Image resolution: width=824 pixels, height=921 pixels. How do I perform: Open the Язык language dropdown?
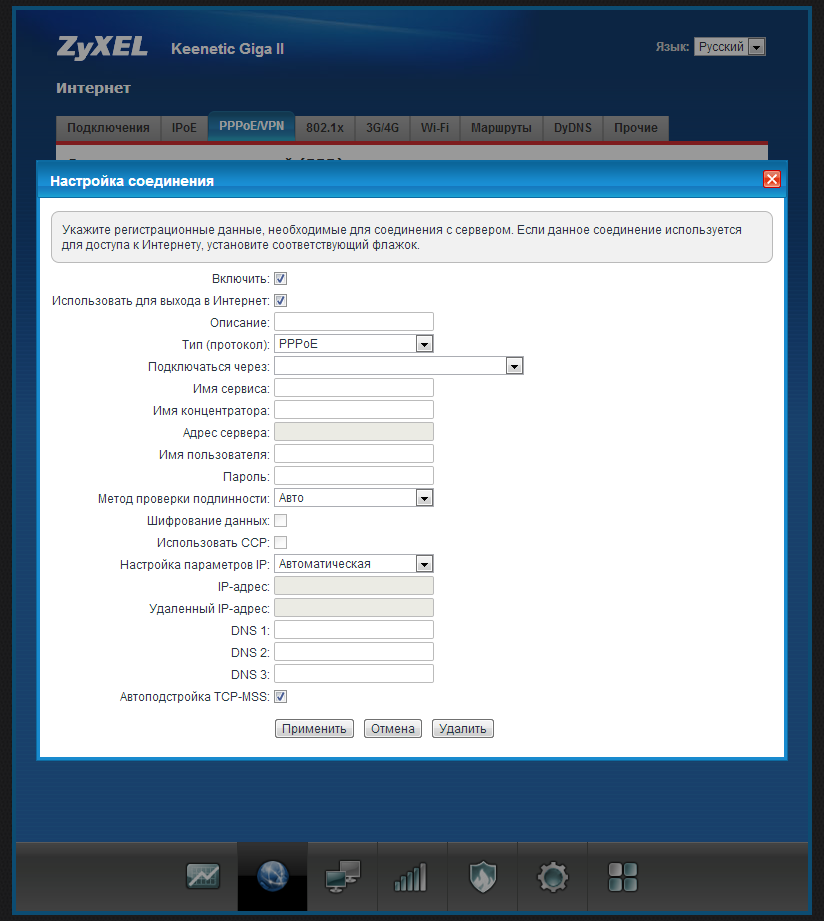point(729,46)
